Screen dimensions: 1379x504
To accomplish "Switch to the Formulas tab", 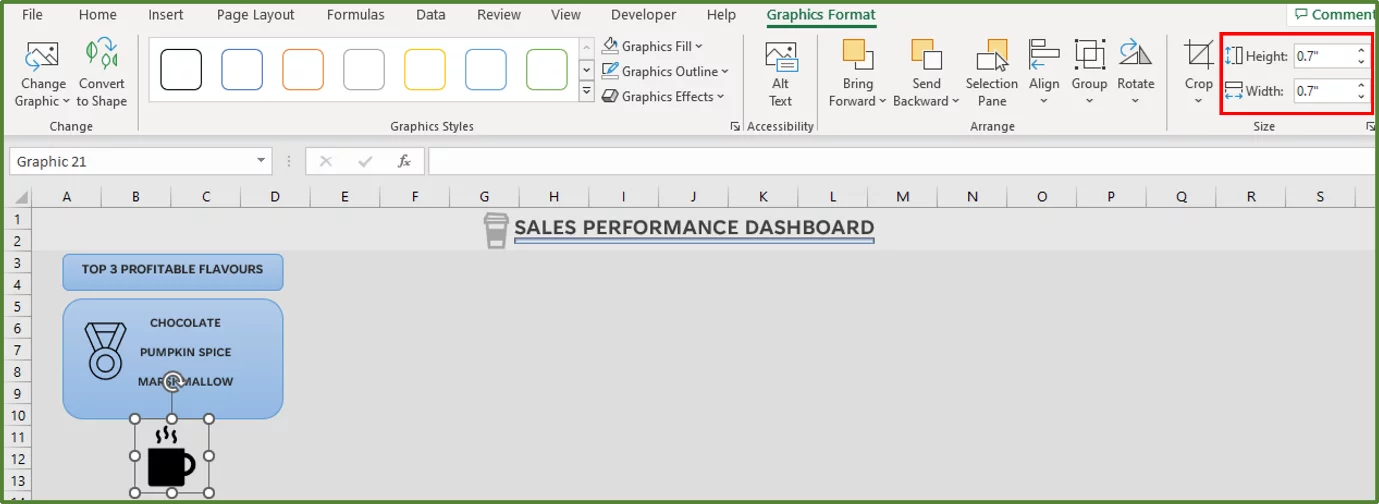I will click(355, 14).
